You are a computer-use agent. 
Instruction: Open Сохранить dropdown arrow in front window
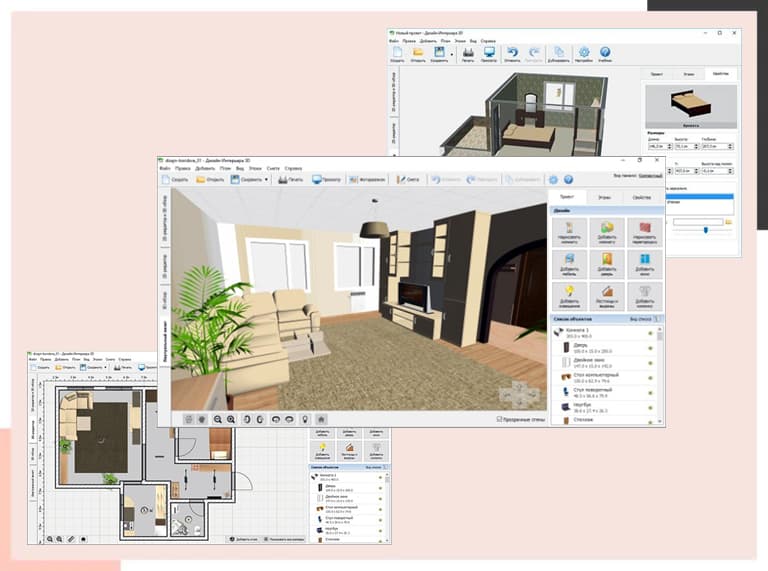click(x=266, y=180)
